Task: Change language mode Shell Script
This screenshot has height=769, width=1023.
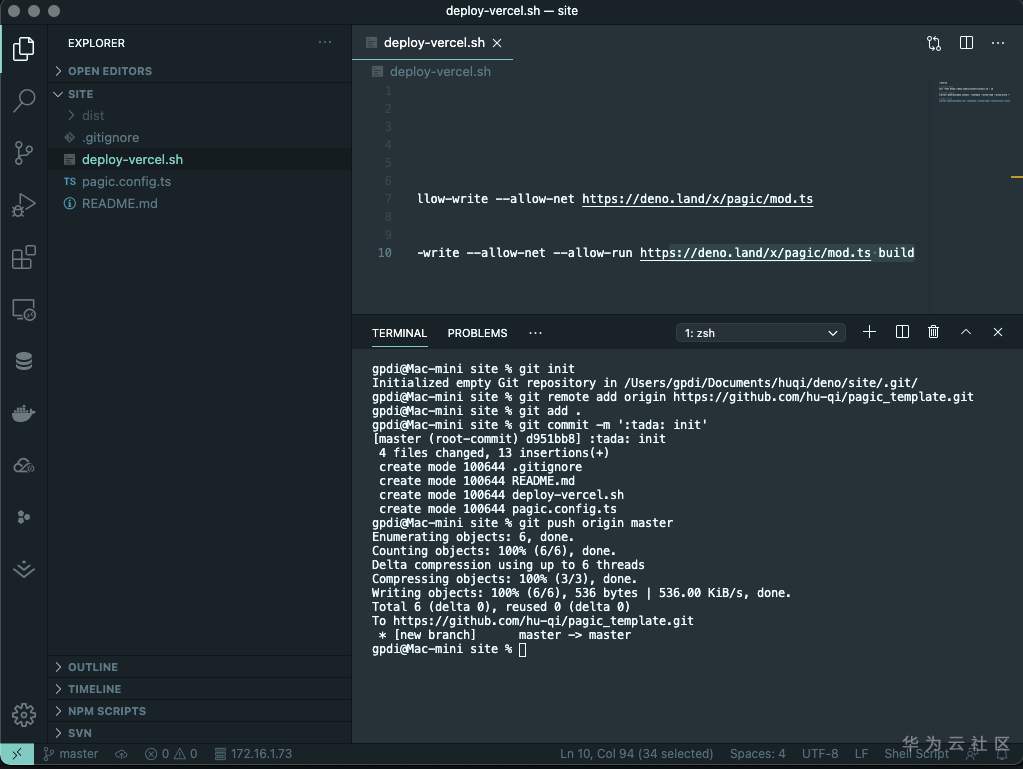Action: [916, 753]
